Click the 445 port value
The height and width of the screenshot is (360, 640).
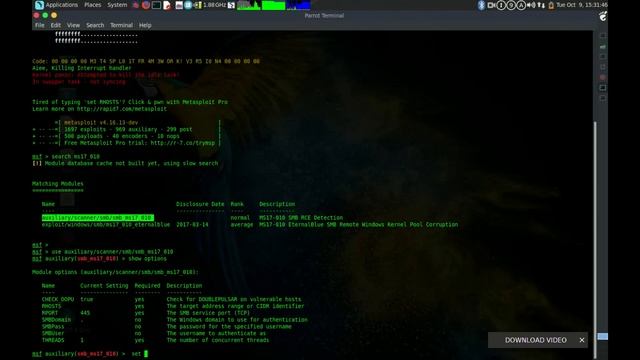tap(85, 313)
